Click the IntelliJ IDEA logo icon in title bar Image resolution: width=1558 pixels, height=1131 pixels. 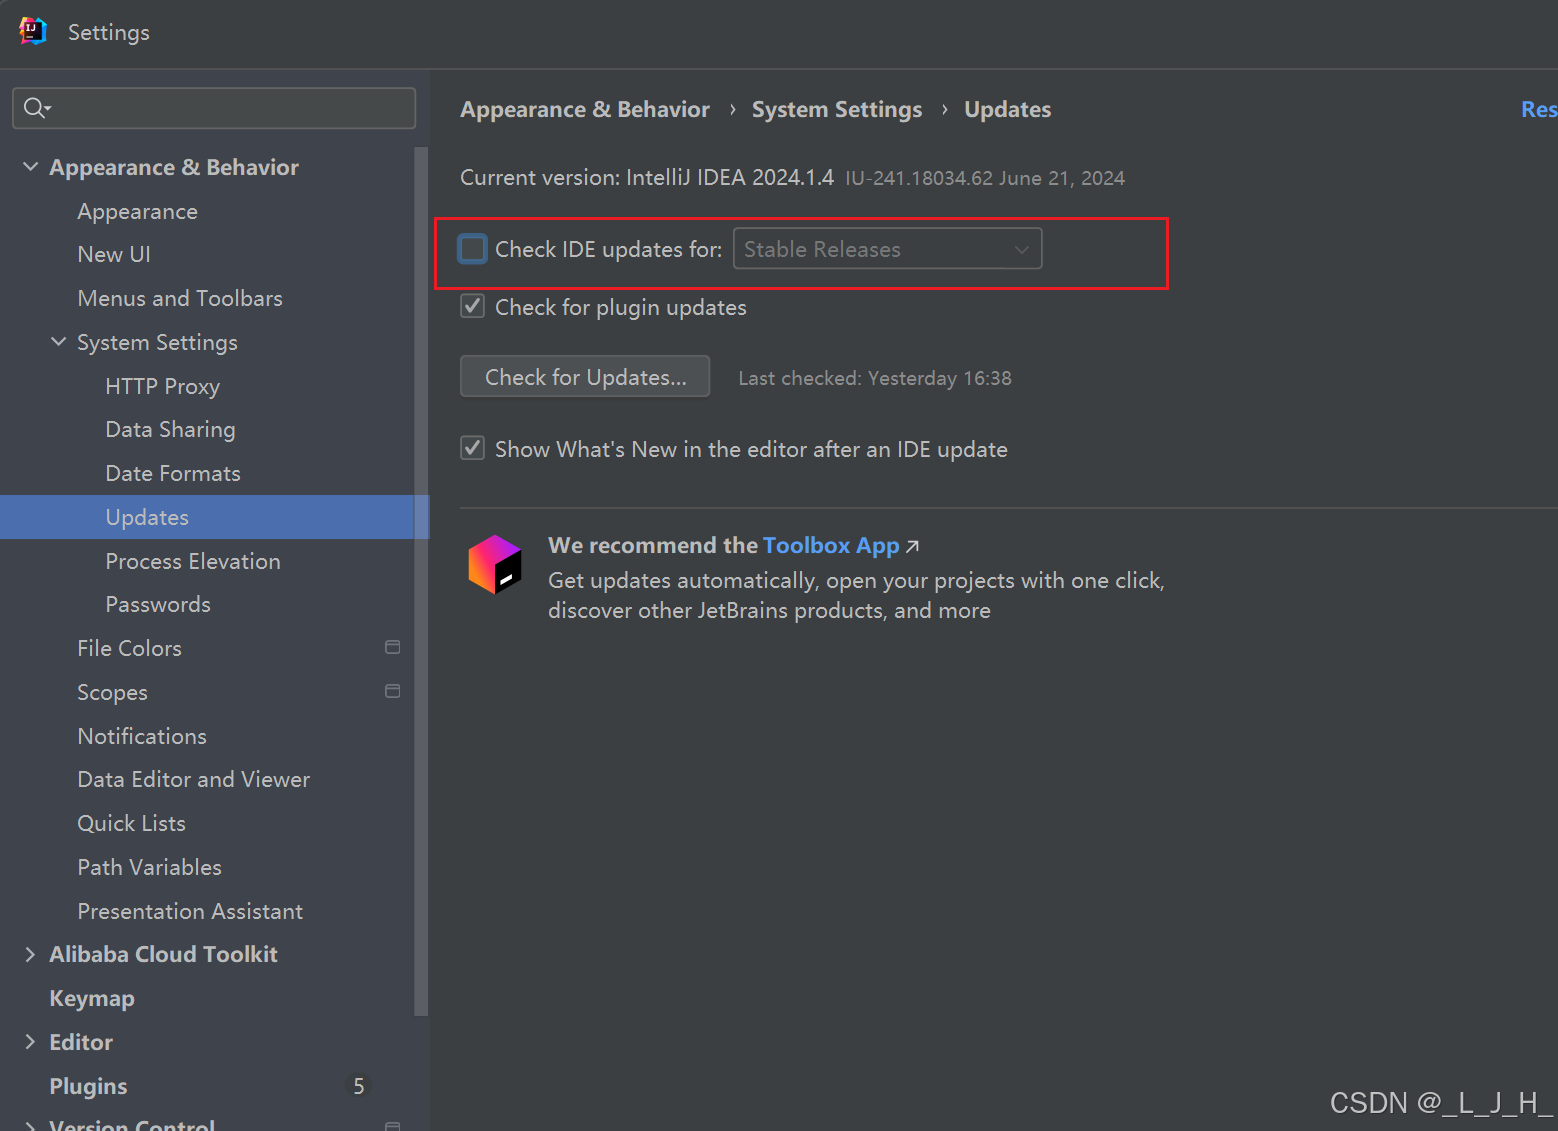[x=33, y=32]
